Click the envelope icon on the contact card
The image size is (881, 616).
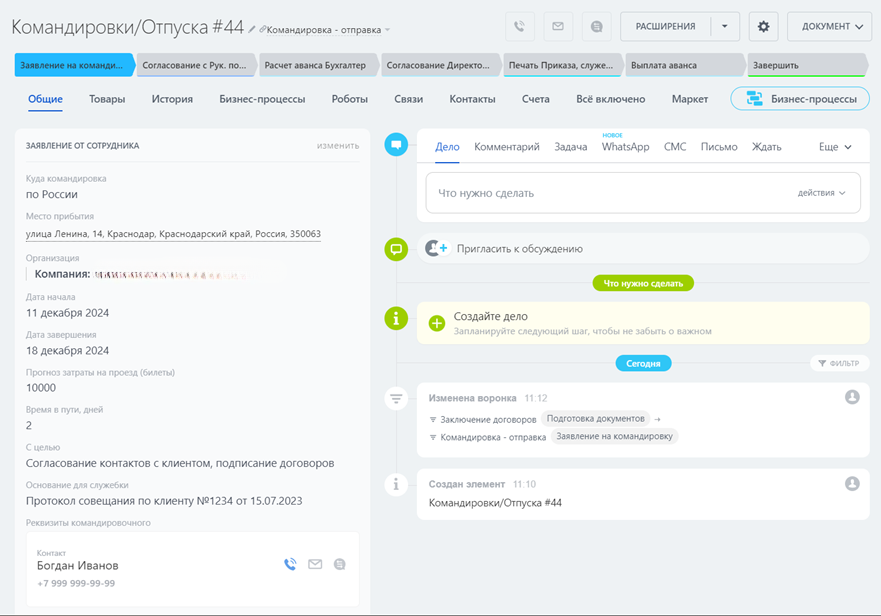click(315, 564)
